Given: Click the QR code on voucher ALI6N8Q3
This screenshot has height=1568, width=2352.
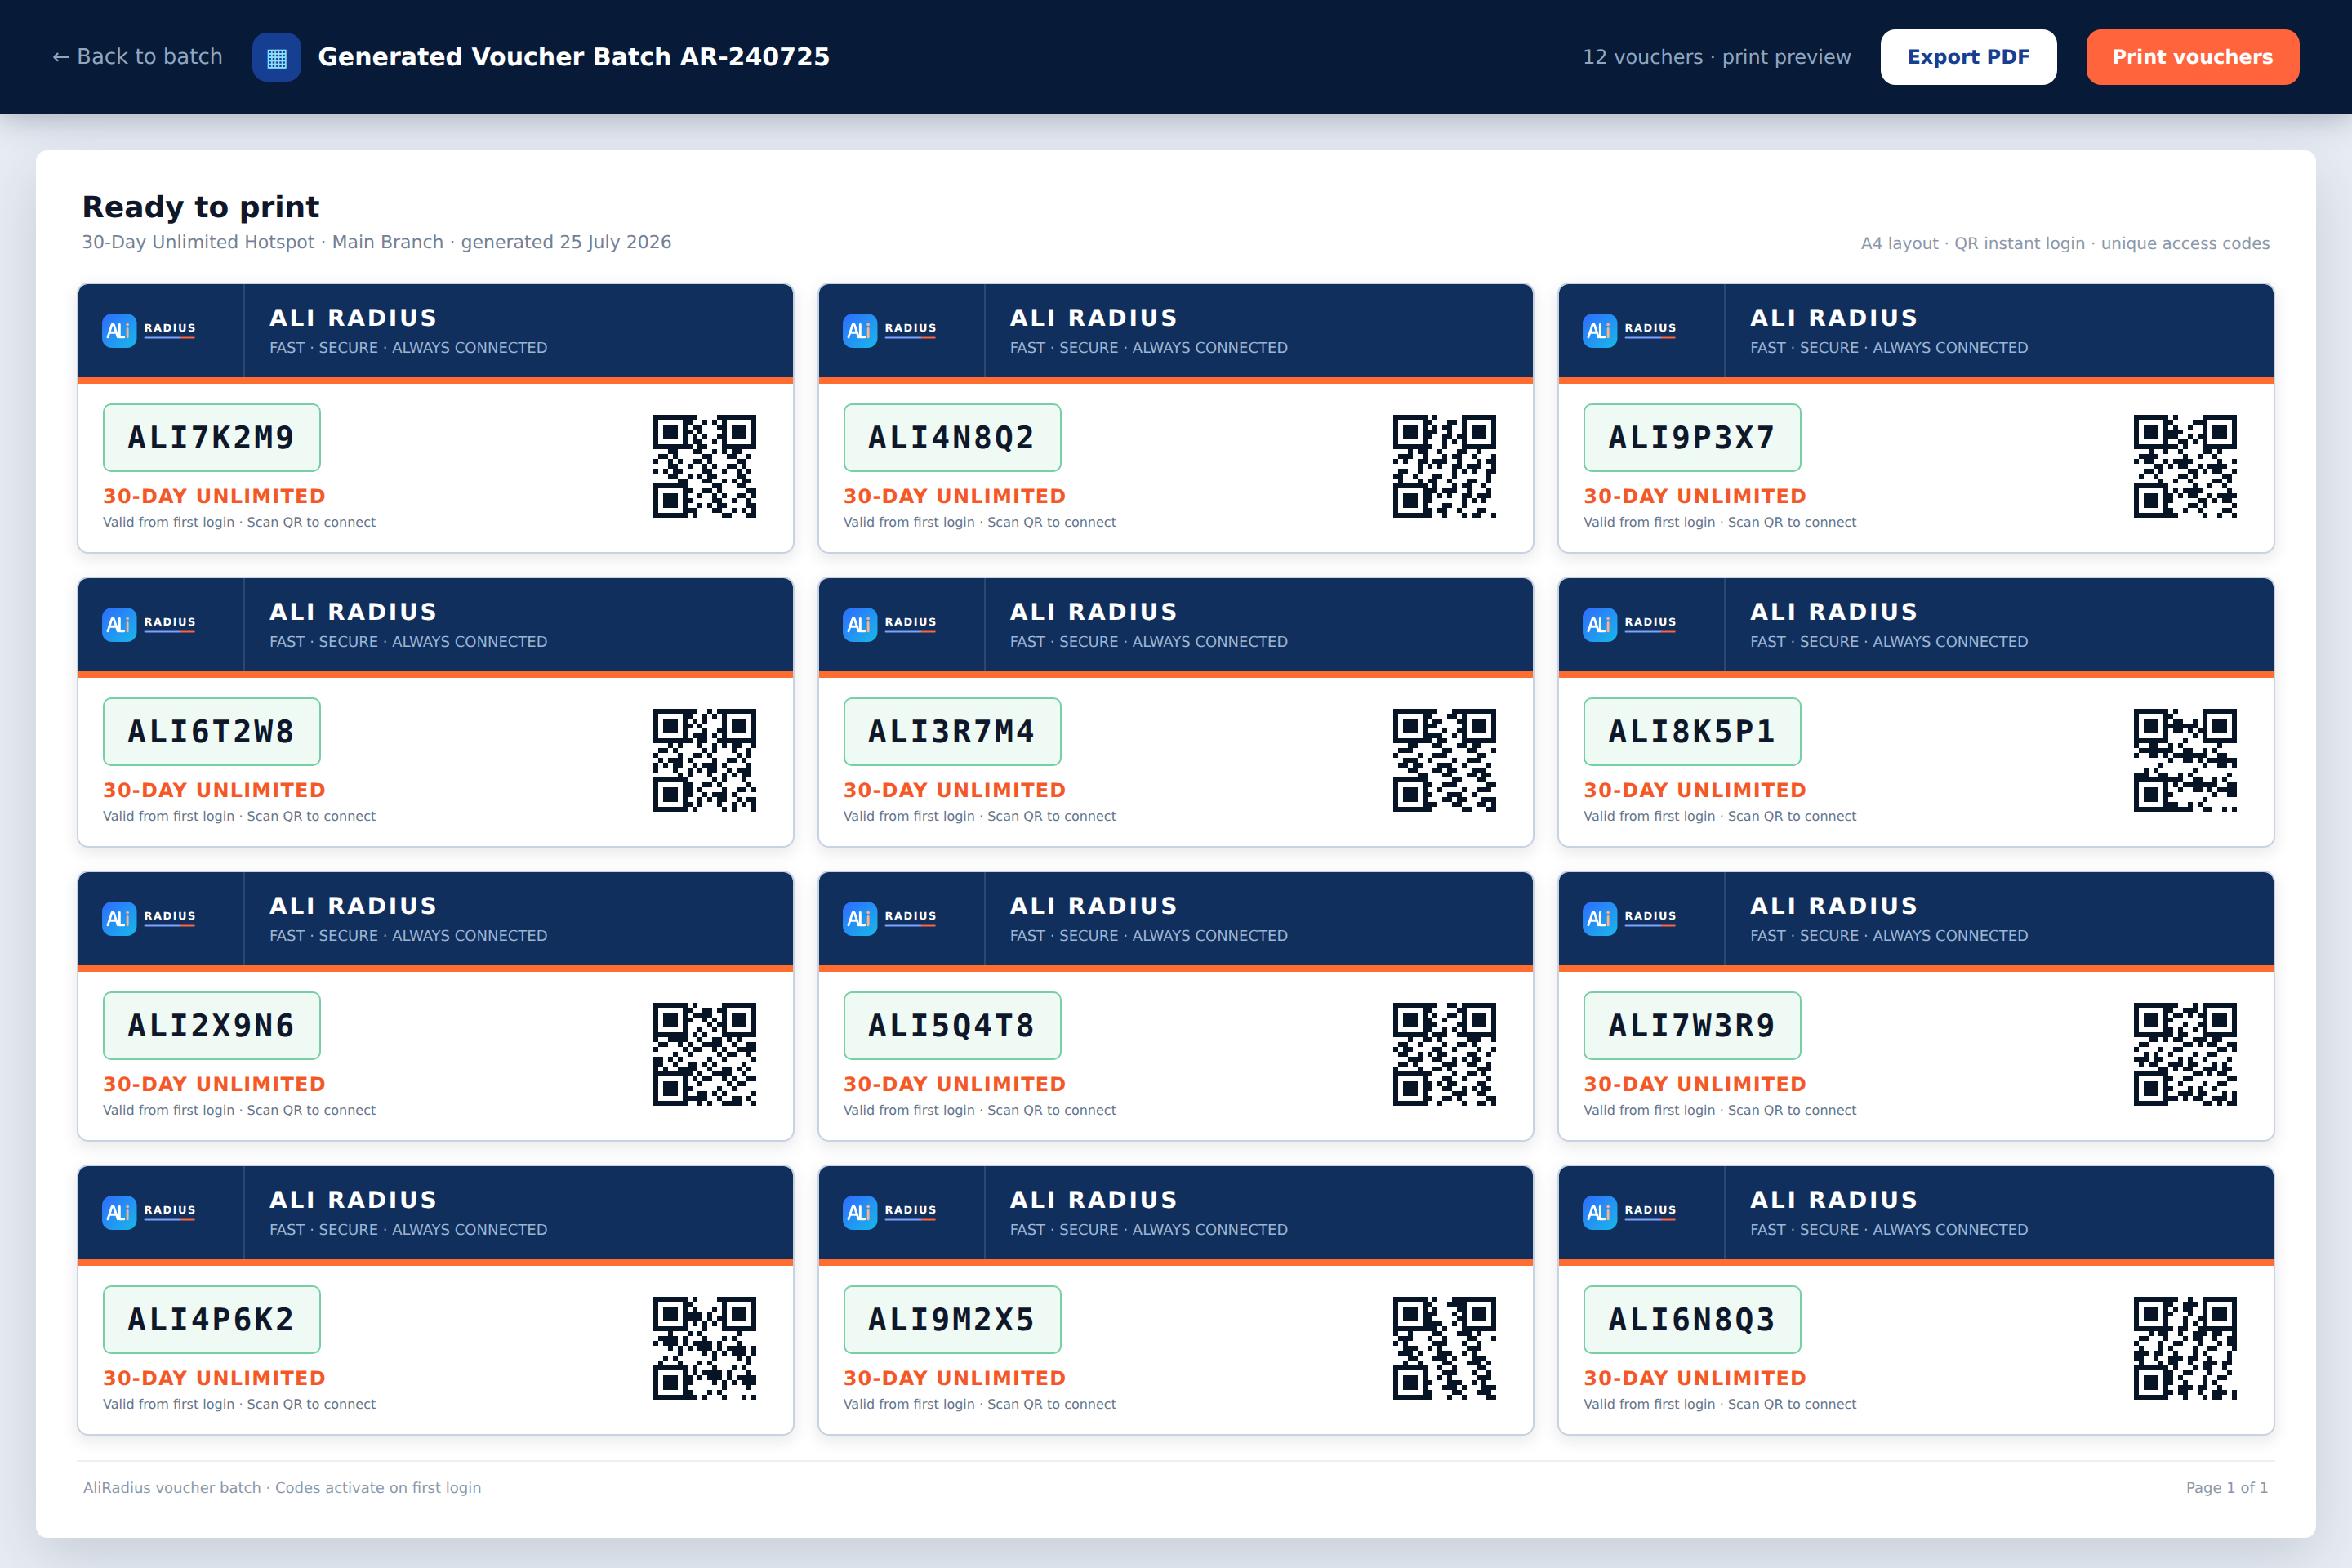Looking at the screenshot, I should 2185,1348.
